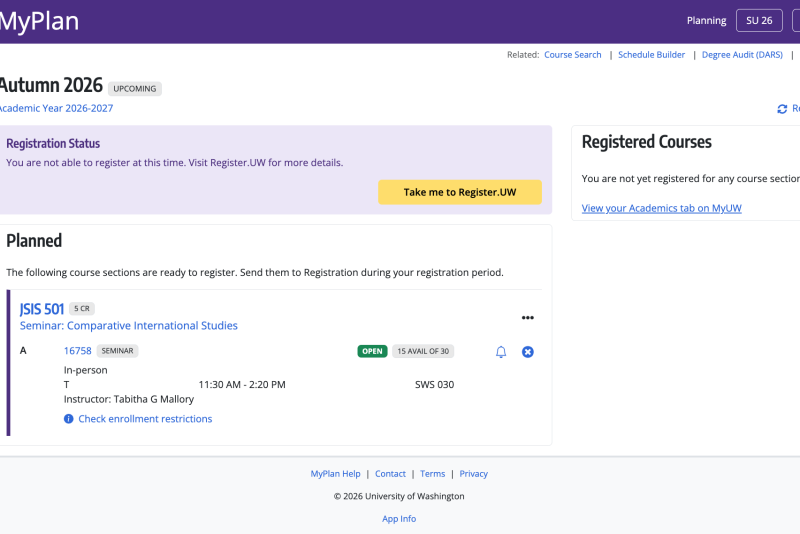Click the Contact footer link
The height and width of the screenshot is (534, 800).
tap(390, 474)
